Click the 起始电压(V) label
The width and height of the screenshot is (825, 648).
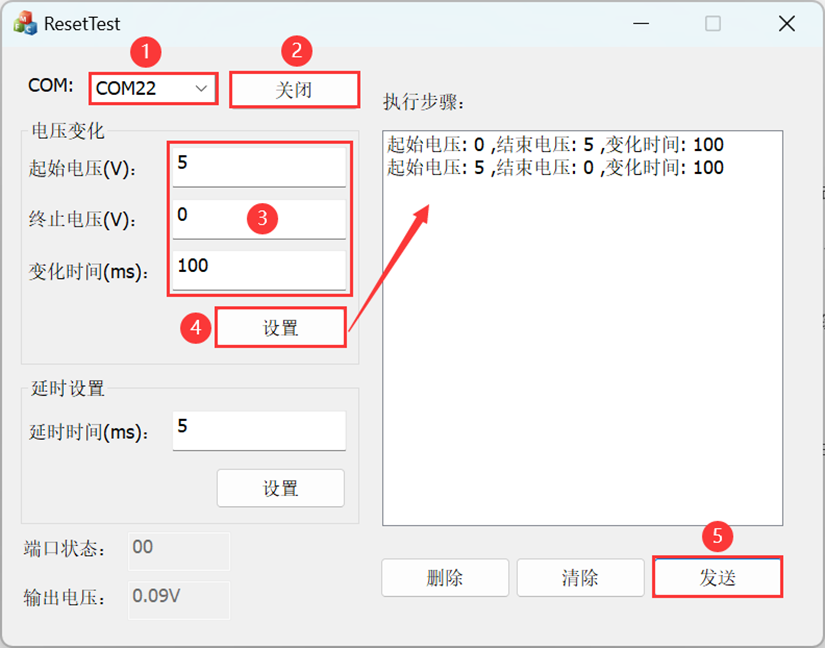(x=83, y=169)
